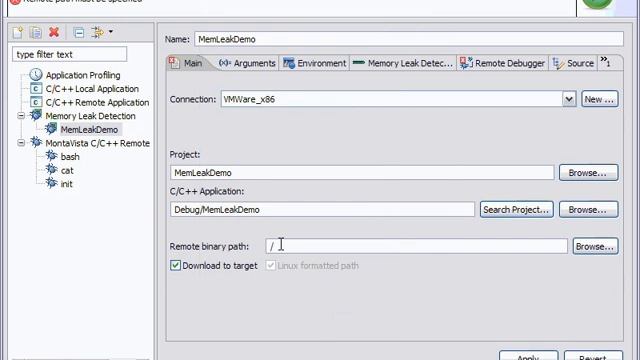The image size is (640, 360).
Task: Select C/C++ Local Application tree entry
Action: coord(92,89)
